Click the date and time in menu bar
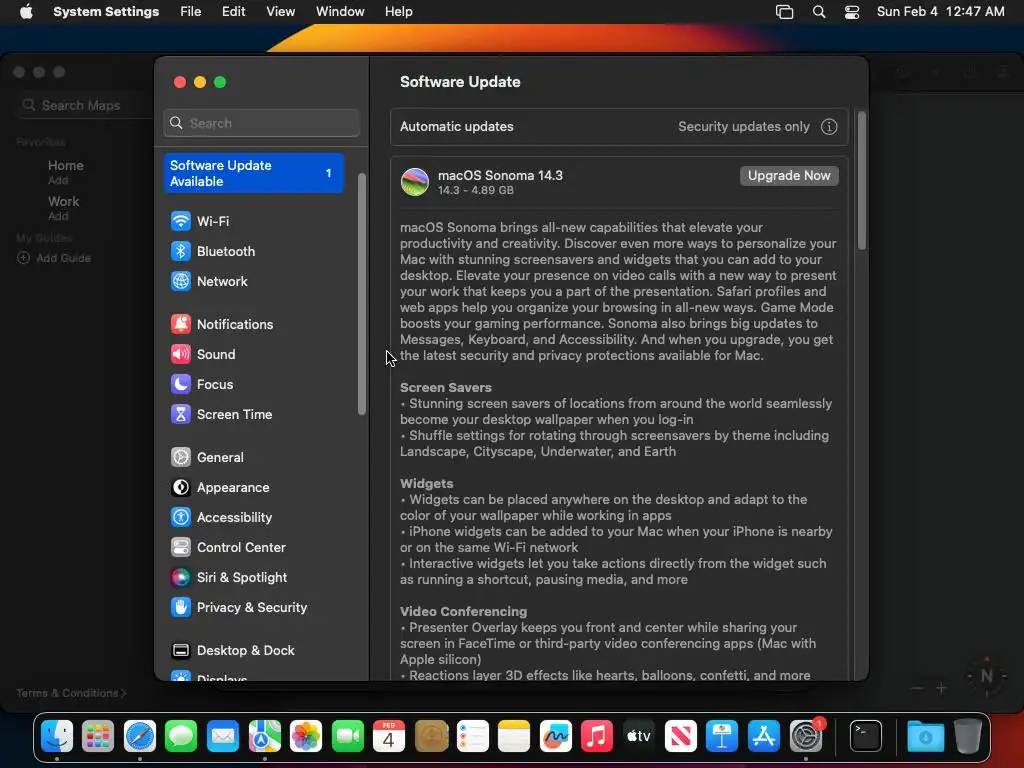 coord(940,12)
